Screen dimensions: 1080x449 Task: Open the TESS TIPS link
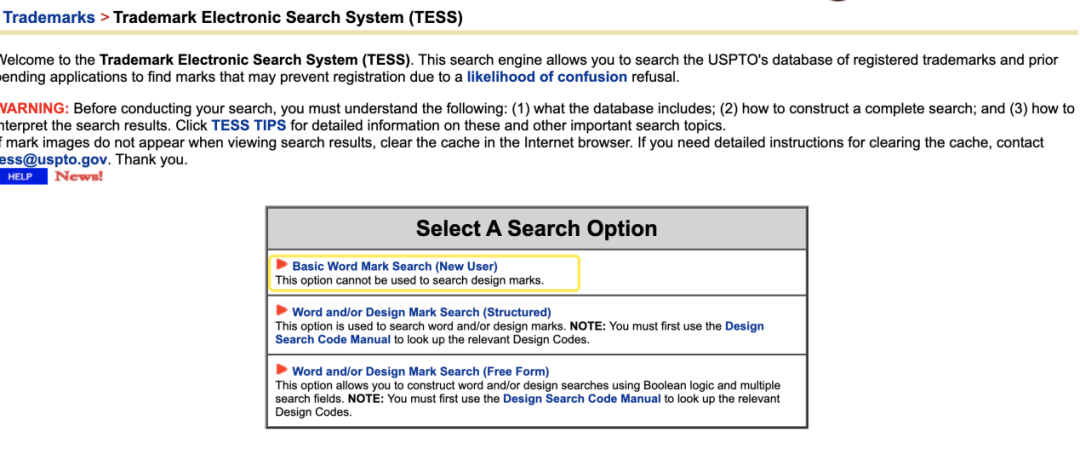tap(248, 125)
